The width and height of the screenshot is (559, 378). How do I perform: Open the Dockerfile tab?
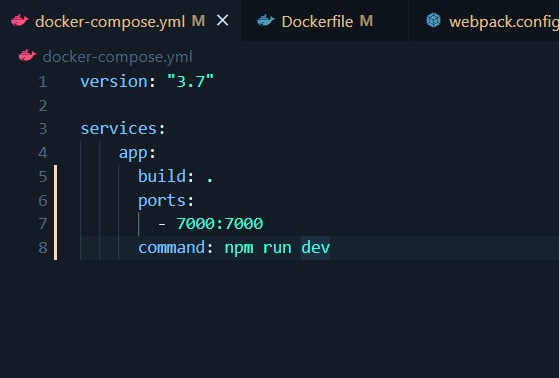[325, 21]
